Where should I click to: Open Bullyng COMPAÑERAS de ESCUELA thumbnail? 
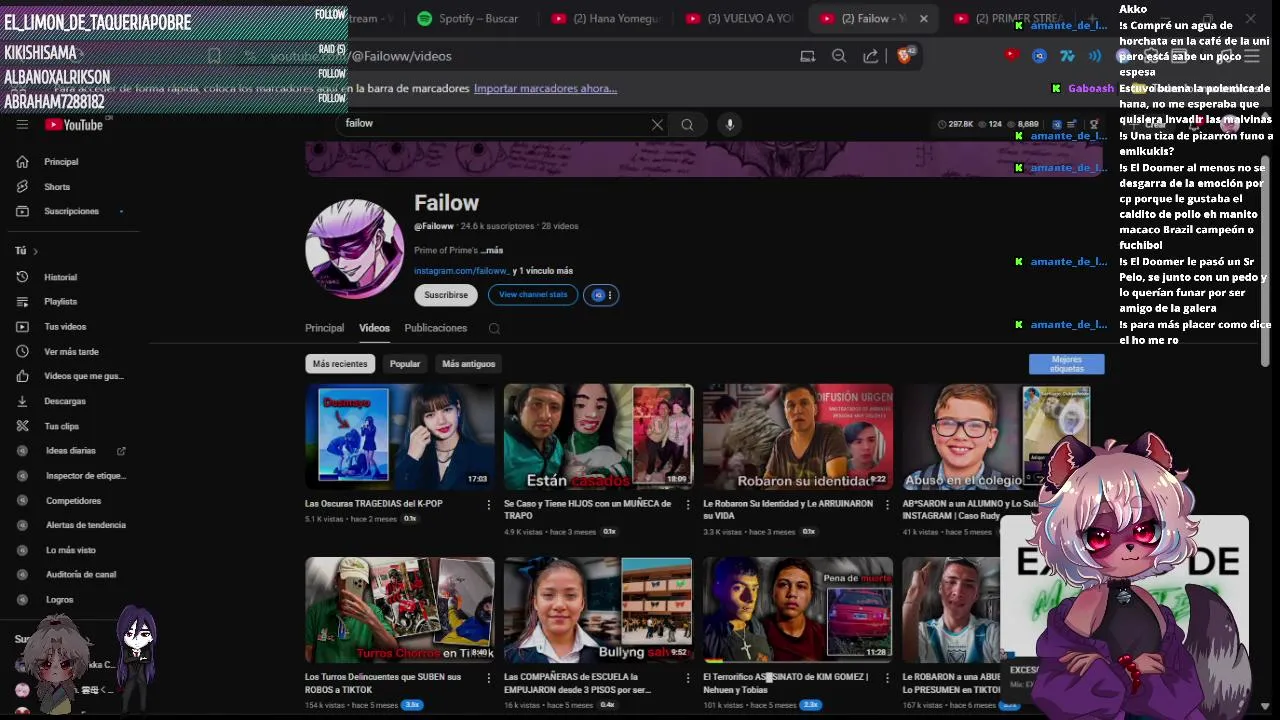(598, 610)
